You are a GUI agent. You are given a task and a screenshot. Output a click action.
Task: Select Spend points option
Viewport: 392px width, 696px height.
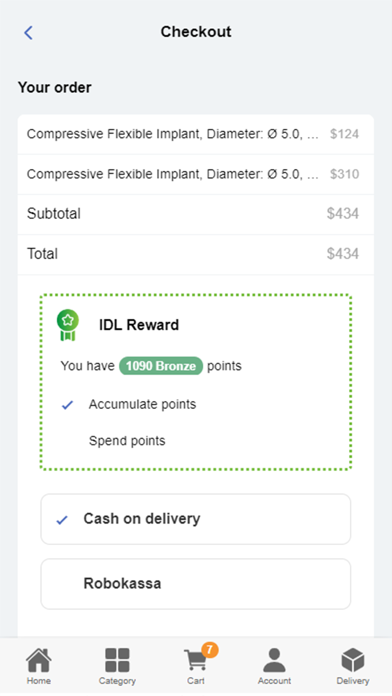click(127, 441)
